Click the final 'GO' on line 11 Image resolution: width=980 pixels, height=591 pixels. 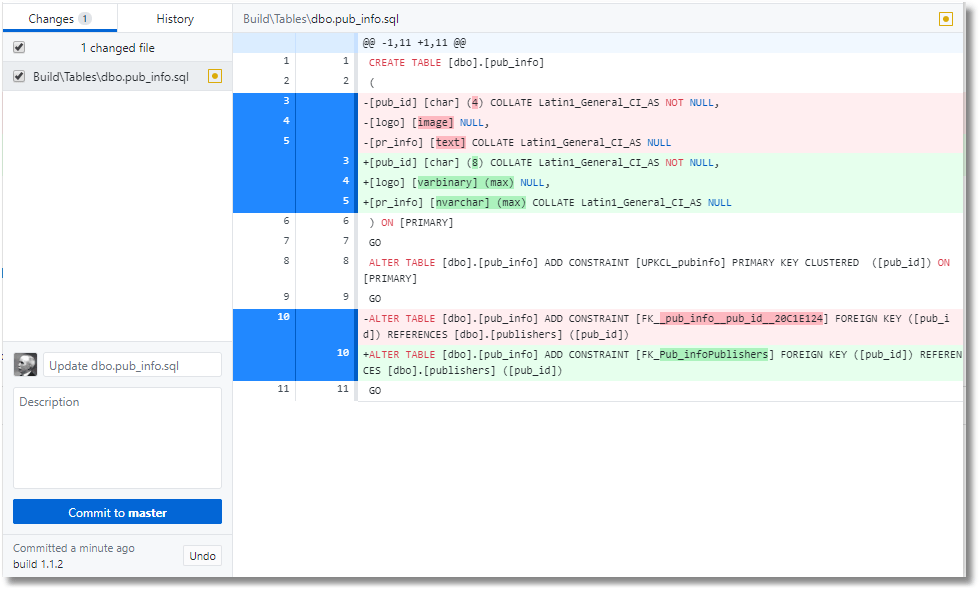click(374, 391)
